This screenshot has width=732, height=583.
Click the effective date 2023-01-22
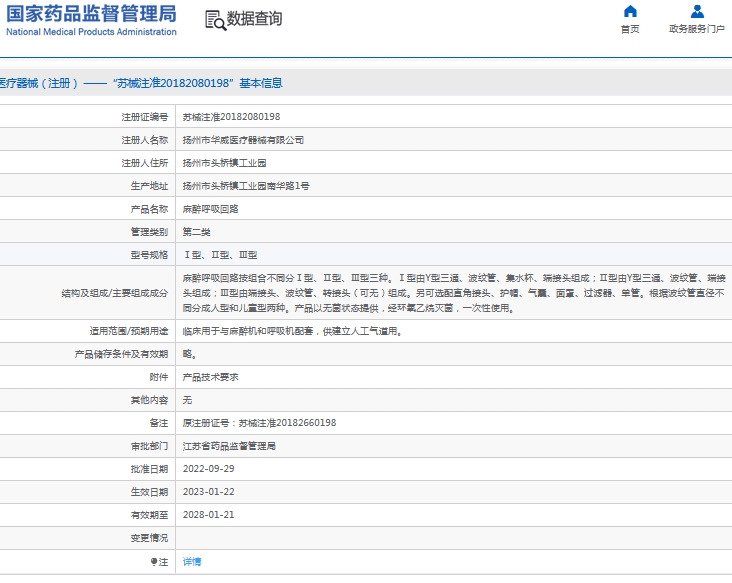coord(209,492)
